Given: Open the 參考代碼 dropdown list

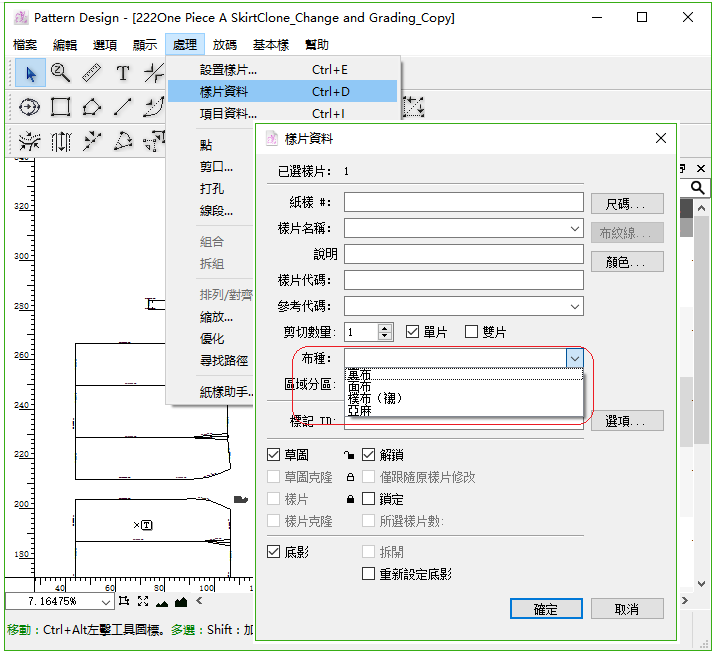Looking at the screenshot, I should coord(574,306).
